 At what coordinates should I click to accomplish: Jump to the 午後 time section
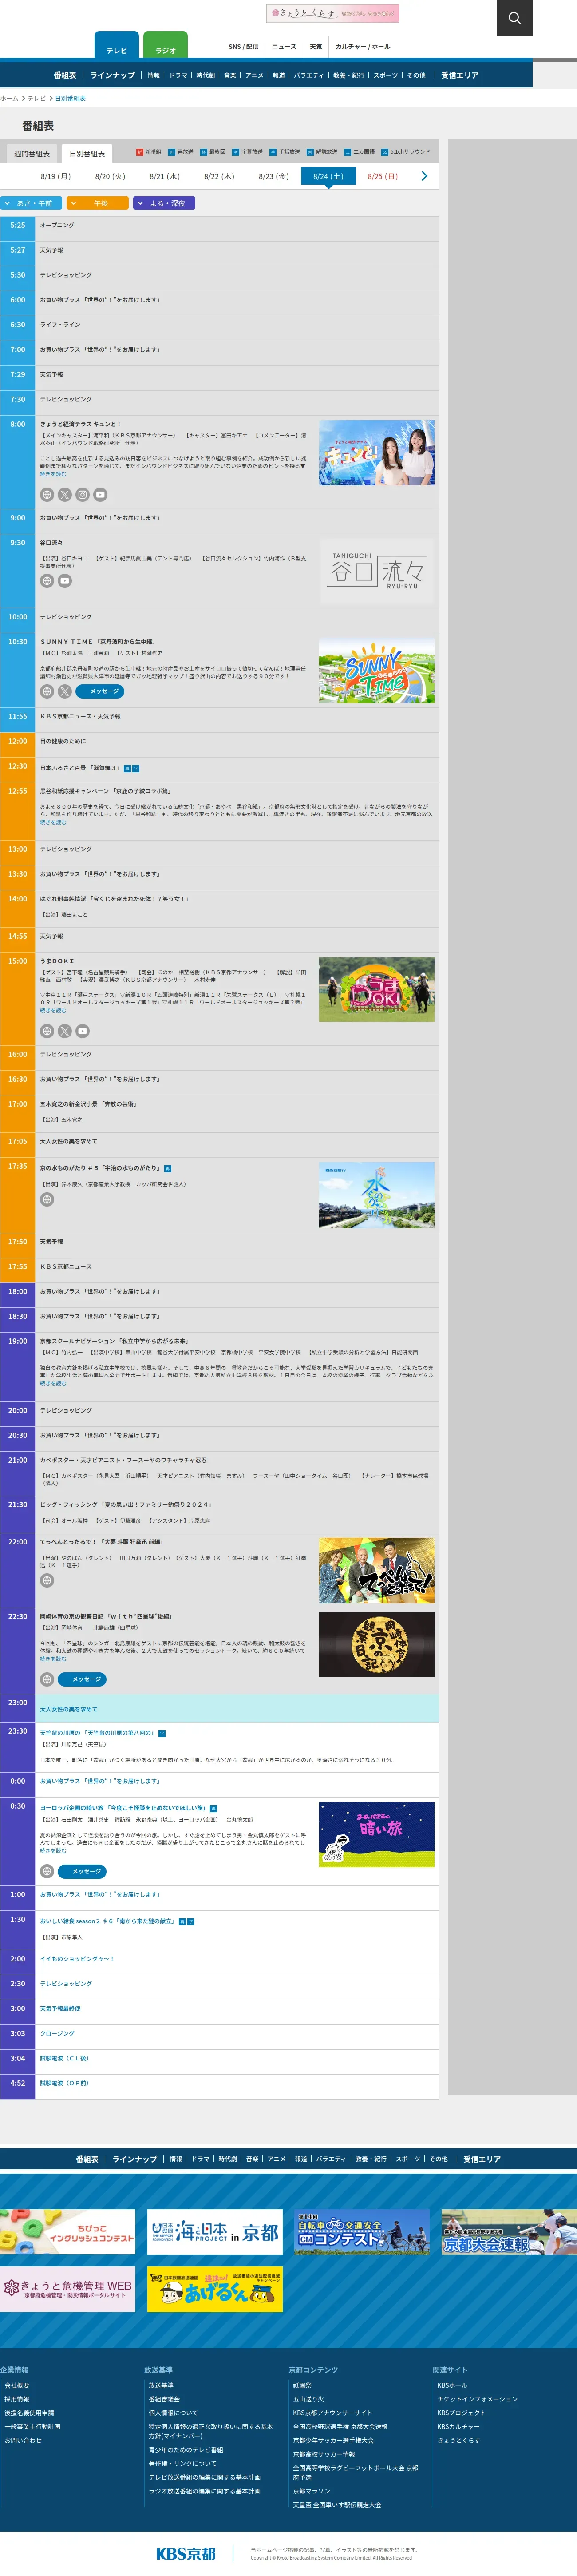[98, 203]
